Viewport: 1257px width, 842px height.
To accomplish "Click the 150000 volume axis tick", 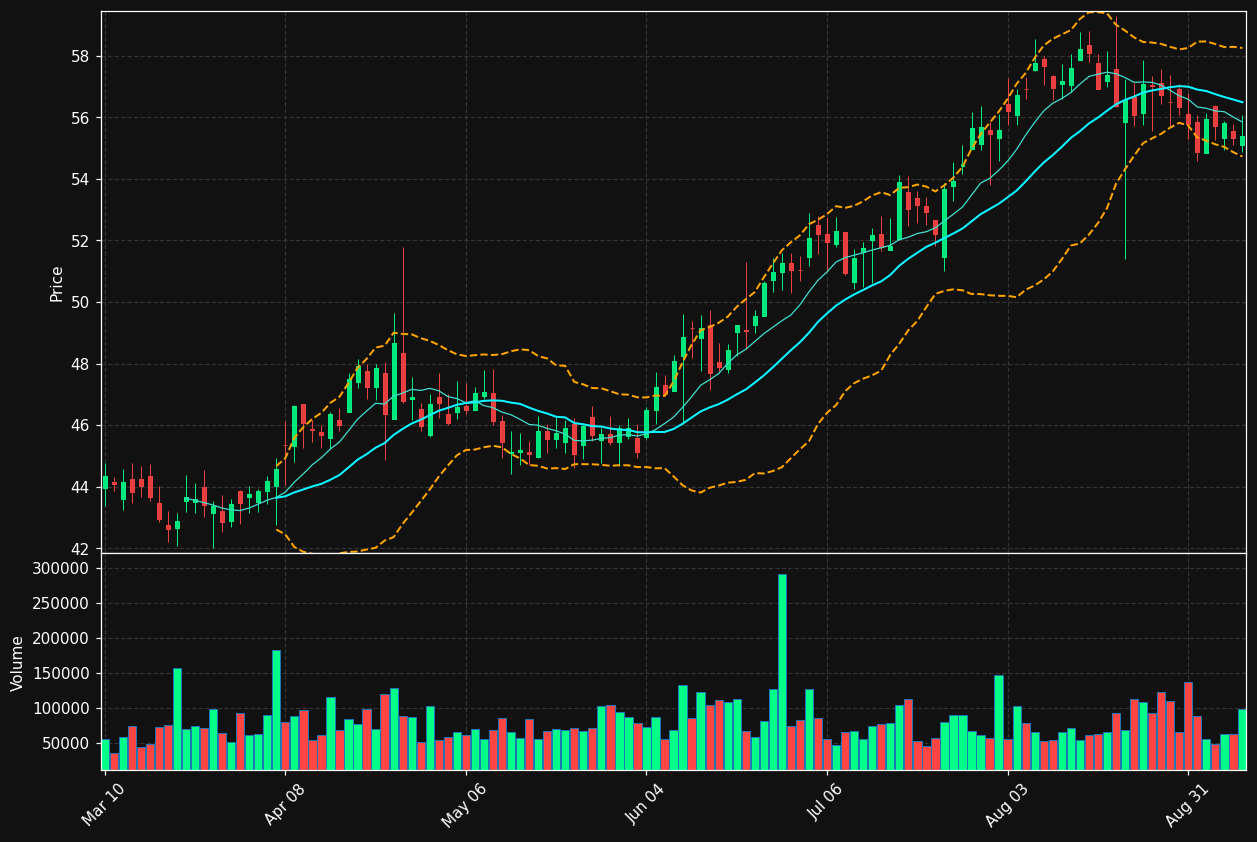I will [62, 674].
